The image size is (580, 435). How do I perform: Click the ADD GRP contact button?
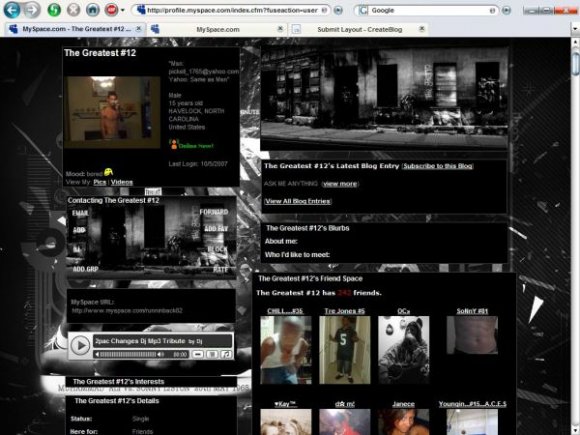point(85,269)
